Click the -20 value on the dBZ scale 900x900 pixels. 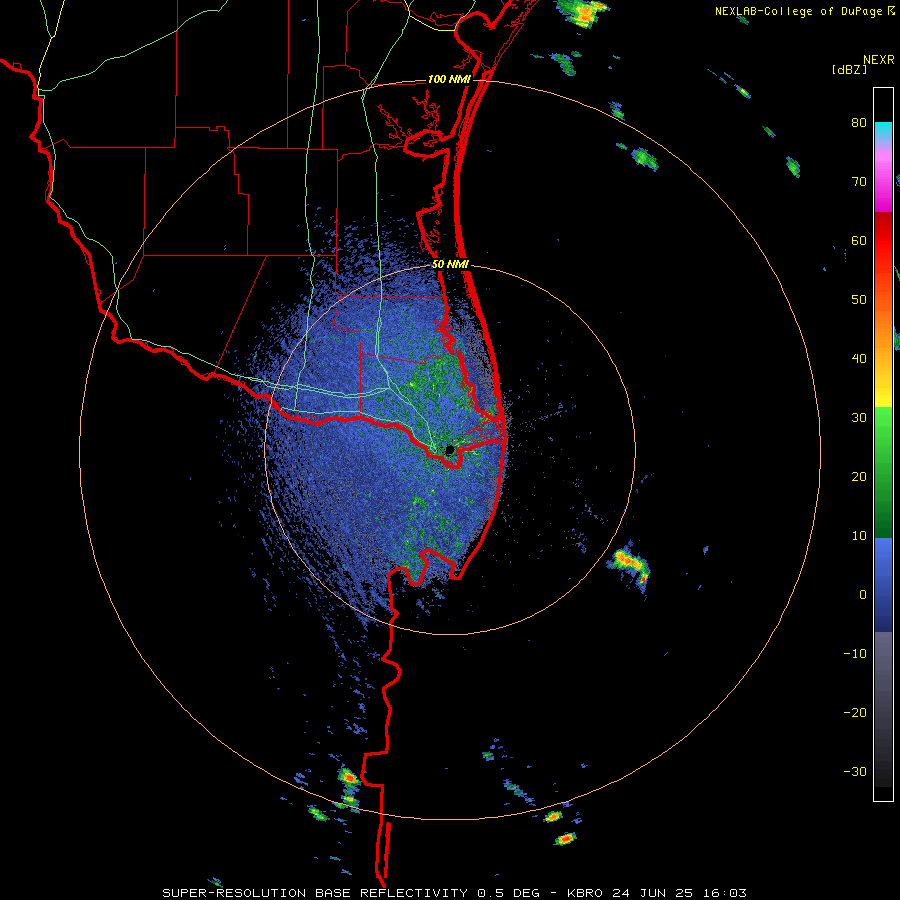pos(855,712)
